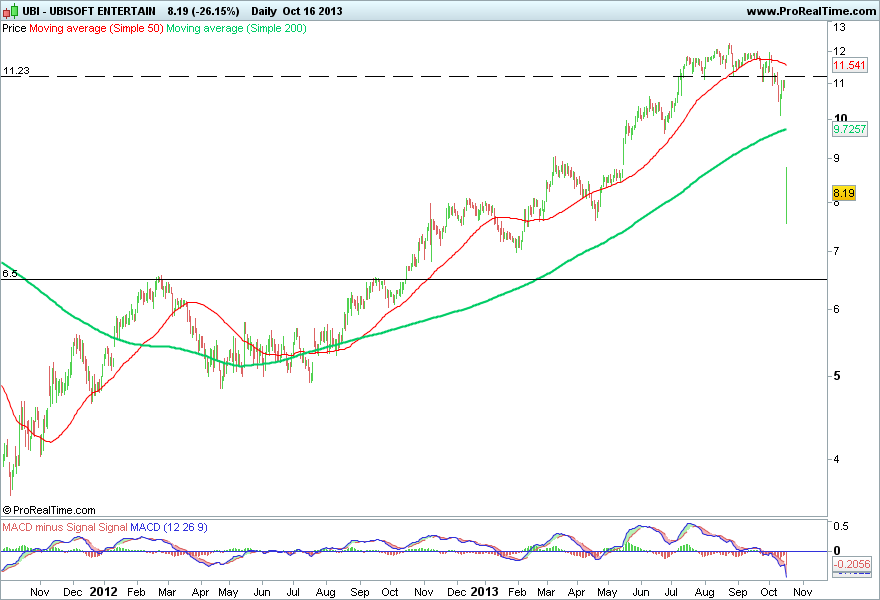This screenshot has height=600, width=880.
Task: Click the yellow 8.19 price tag
Action: [x=844, y=194]
